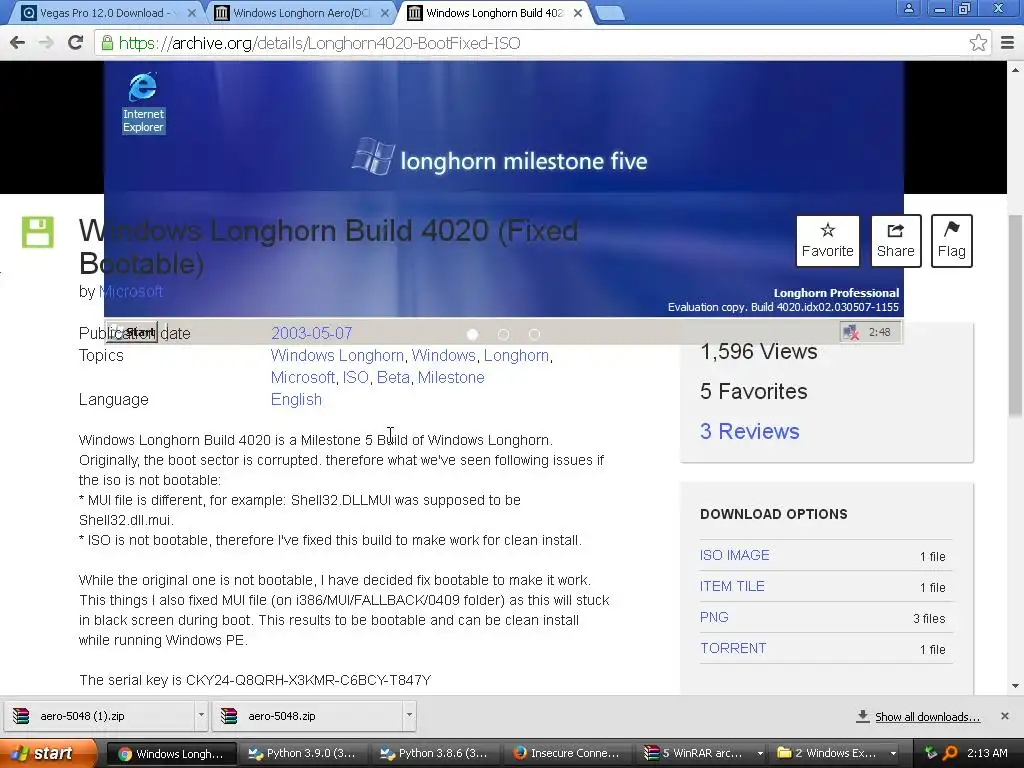Switch to the Windows Longhorn Aero/DC tab
The image size is (1024, 768).
tap(300, 13)
